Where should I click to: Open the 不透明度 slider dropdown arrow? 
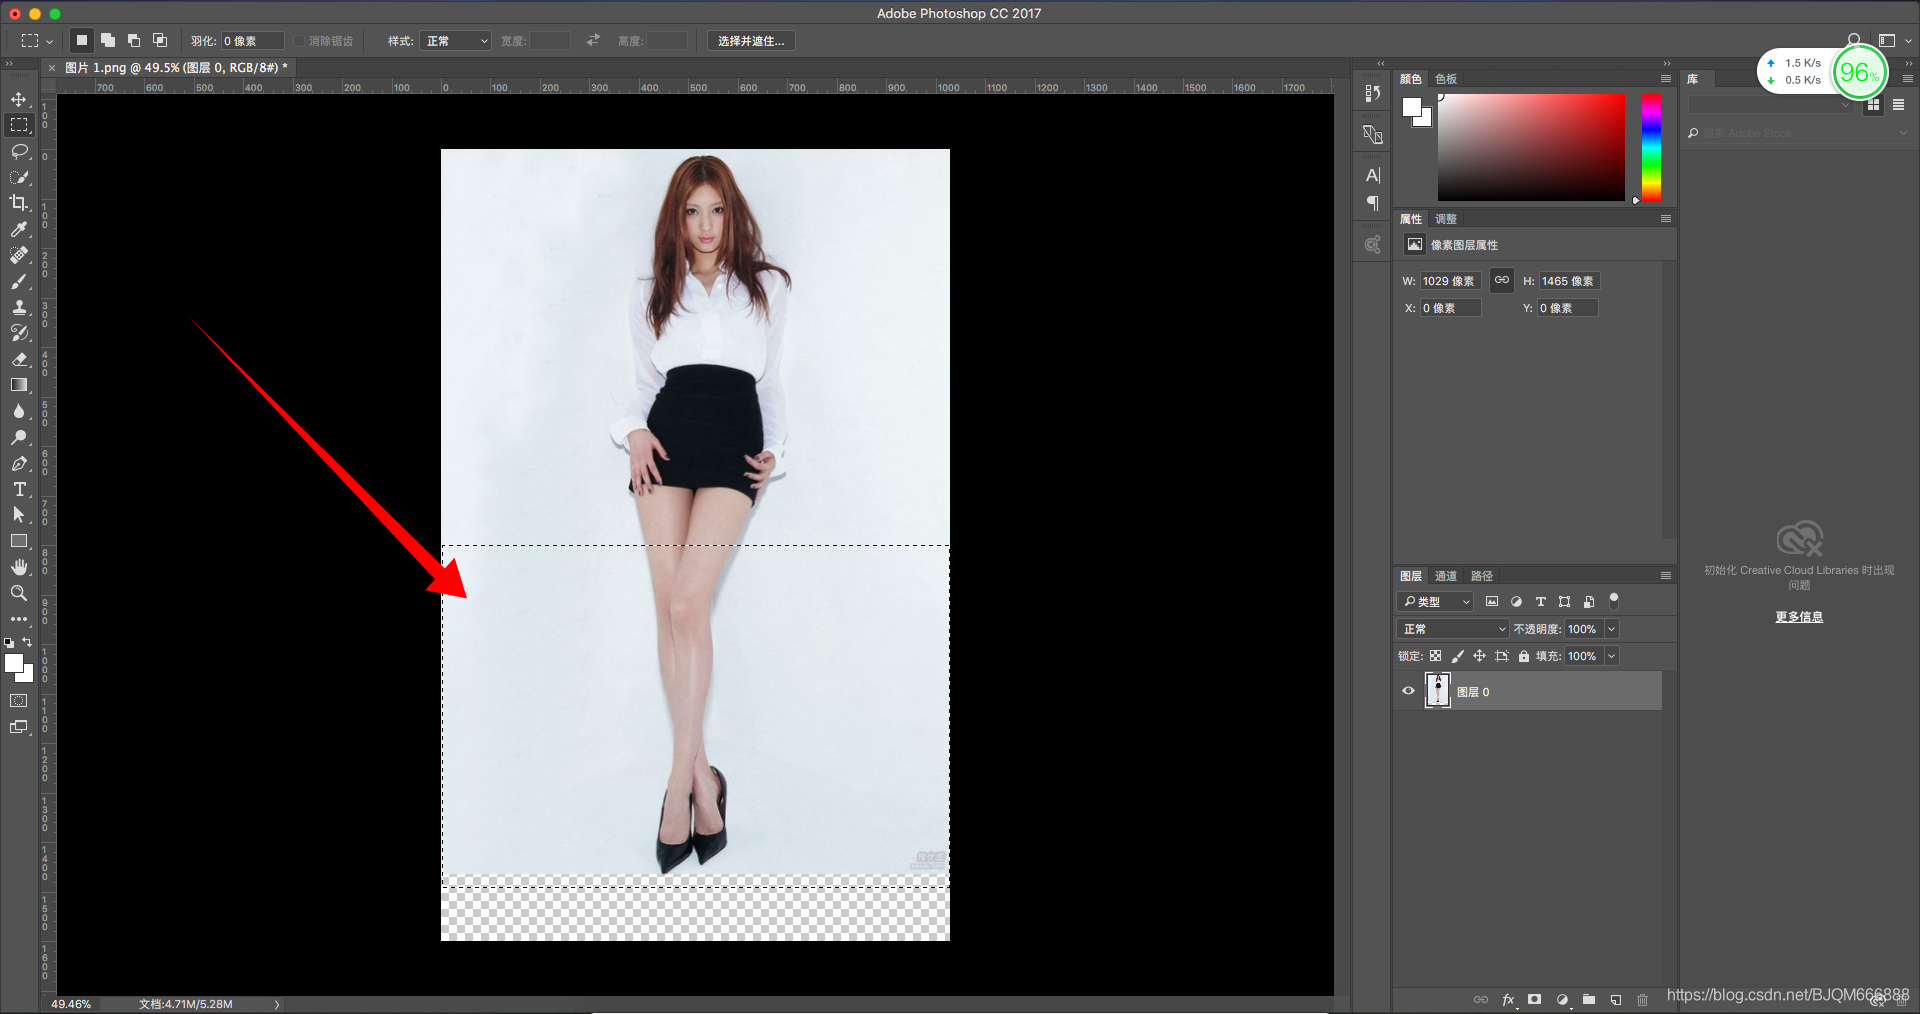(1611, 629)
